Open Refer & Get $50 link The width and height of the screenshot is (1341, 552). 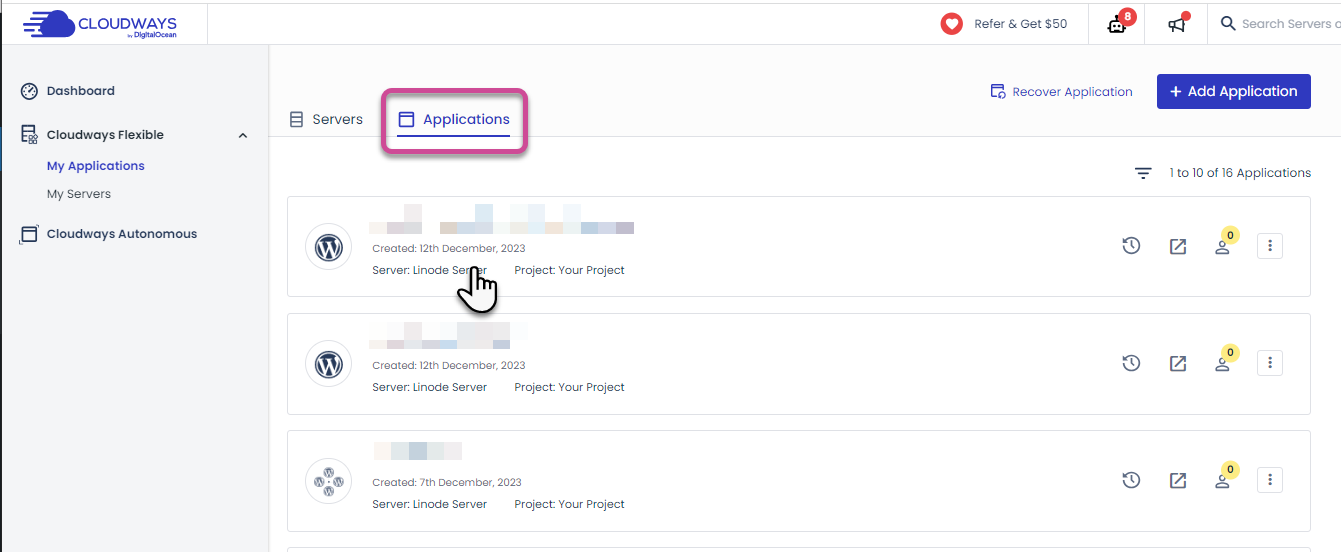tap(1020, 24)
